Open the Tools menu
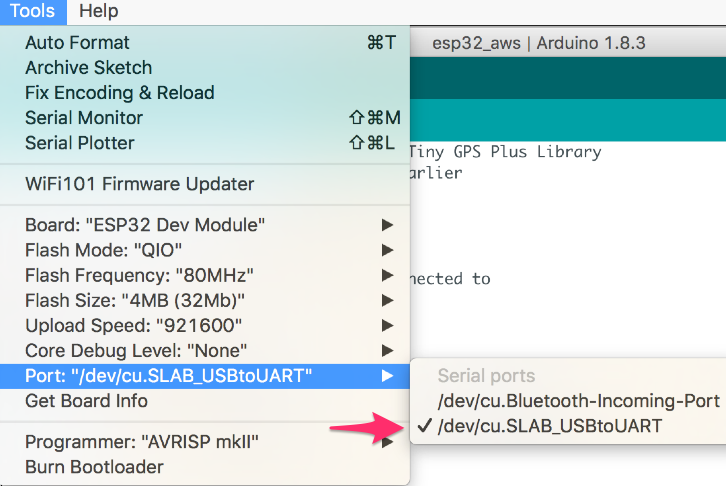726x486 pixels. [32, 11]
